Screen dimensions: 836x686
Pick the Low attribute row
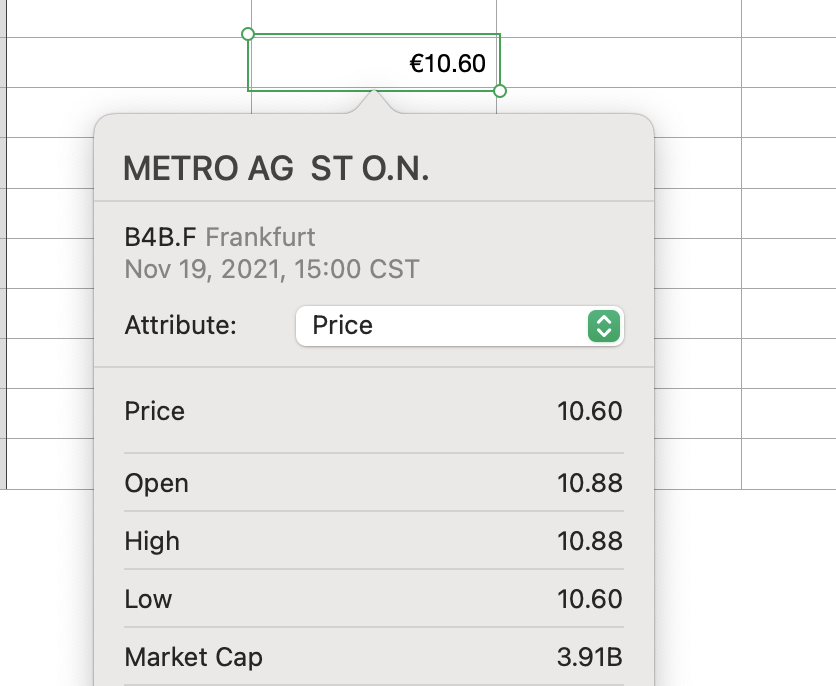[x=373, y=599]
